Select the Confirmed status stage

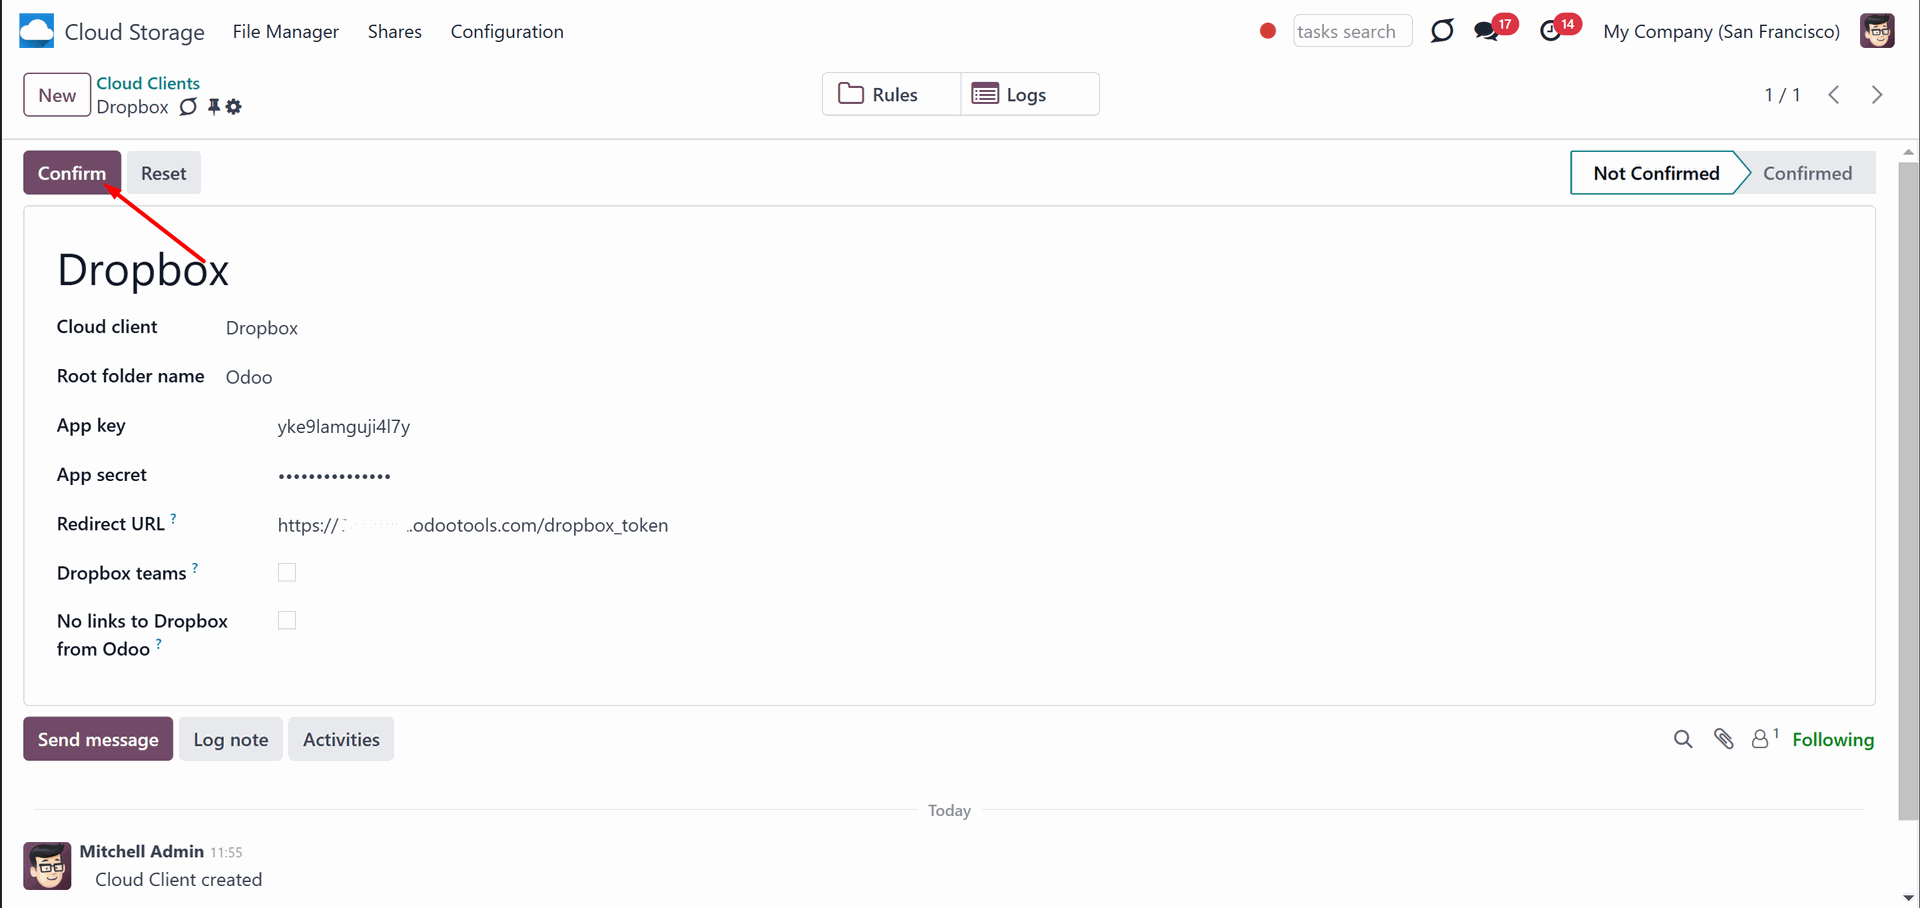click(1807, 173)
